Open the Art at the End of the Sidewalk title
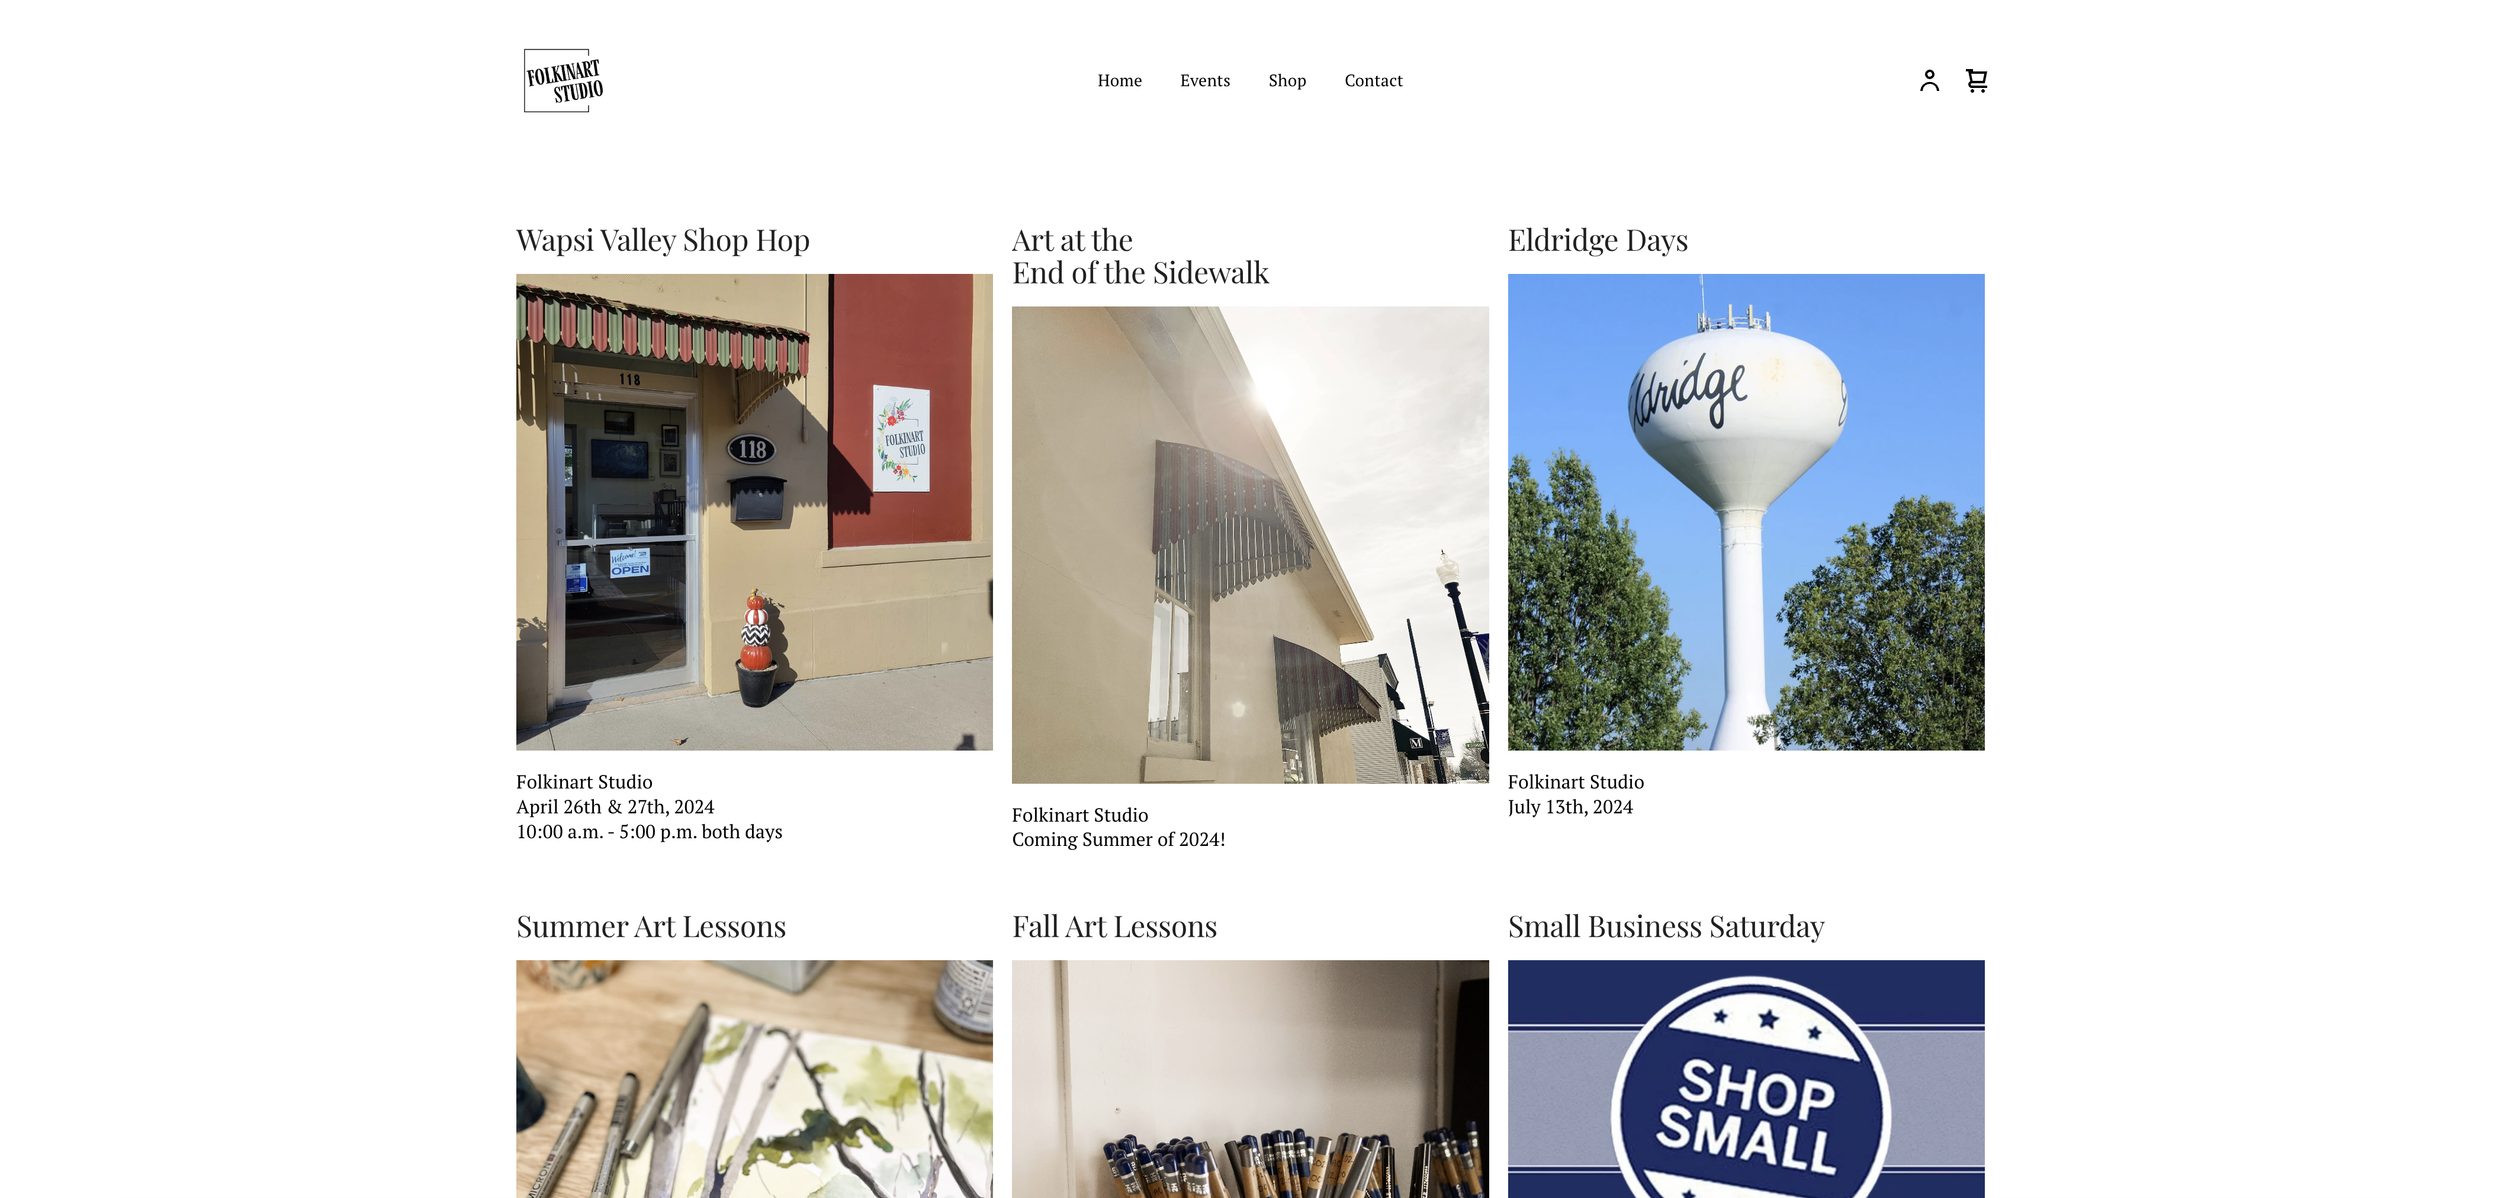This screenshot has height=1198, width=2500. (x=1140, y=256)
